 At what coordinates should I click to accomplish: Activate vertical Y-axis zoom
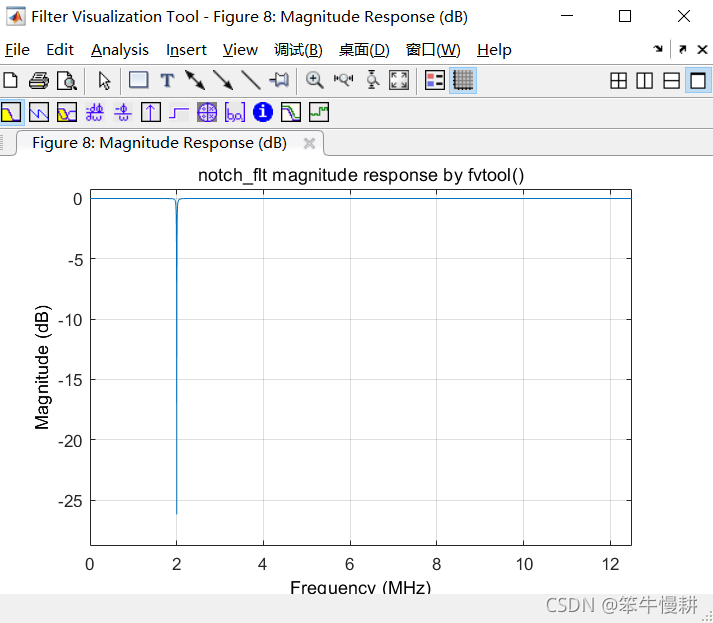coord(372,80)
